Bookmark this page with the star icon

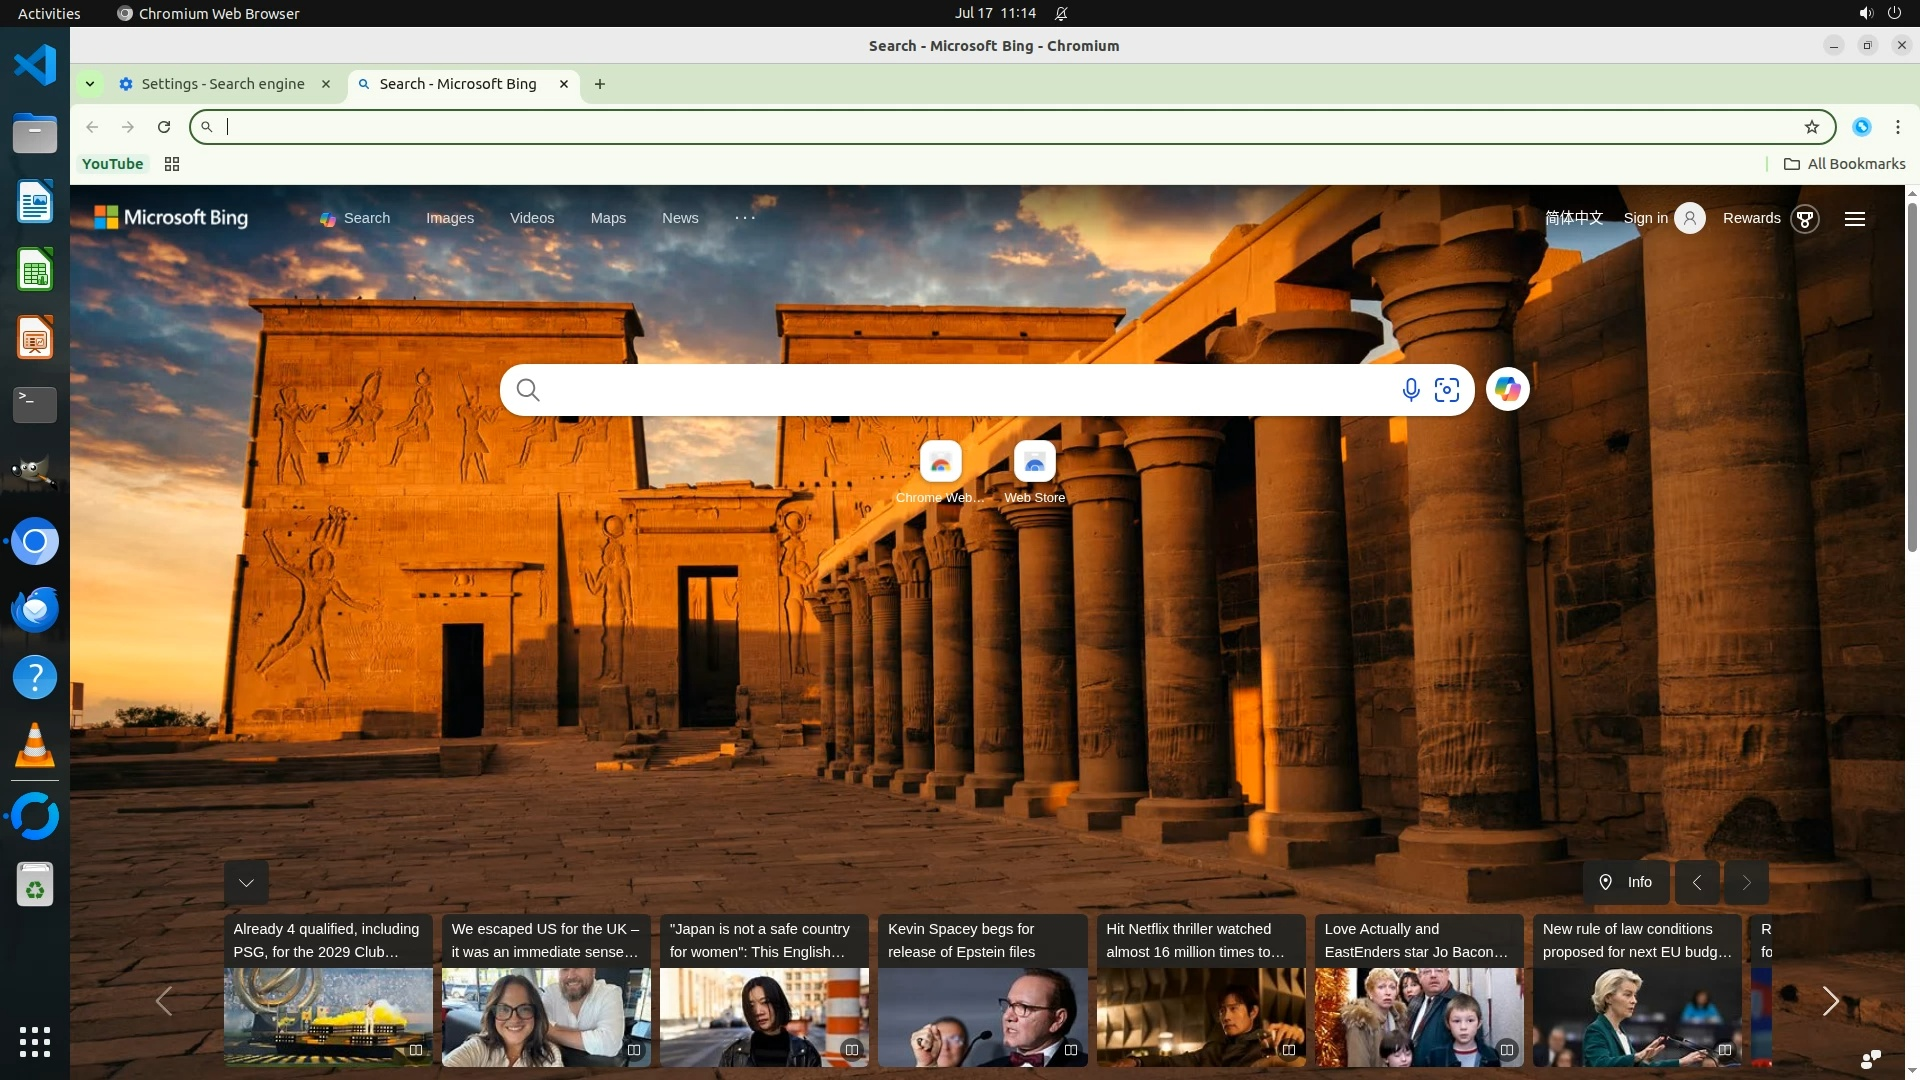pyautogui.click(x=1811, y=127)
